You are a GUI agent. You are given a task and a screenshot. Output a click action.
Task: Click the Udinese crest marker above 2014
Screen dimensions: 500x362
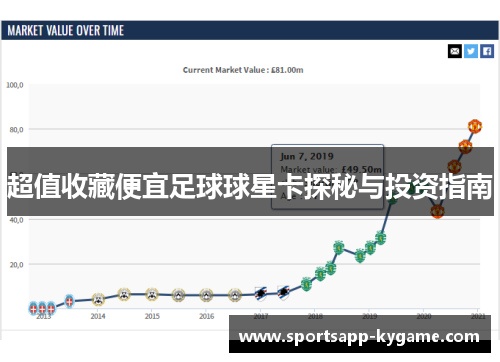click(x=98, y=299)
